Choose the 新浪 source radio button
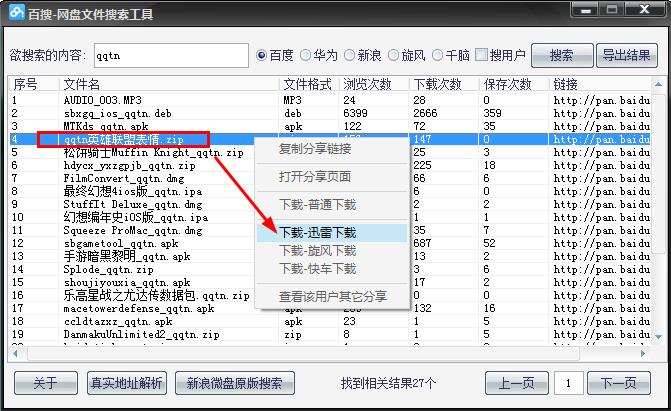Image resolution: width=671 pixels, height=411 pixels. coord(351,55)
